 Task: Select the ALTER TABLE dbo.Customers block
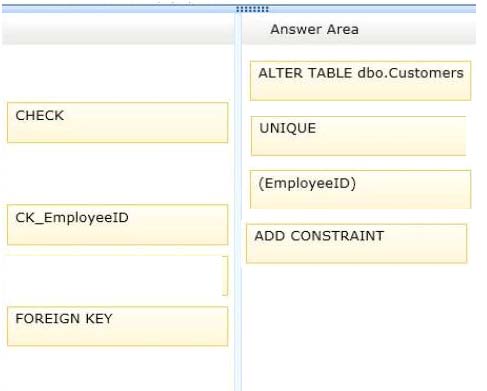tap(360, 81)
